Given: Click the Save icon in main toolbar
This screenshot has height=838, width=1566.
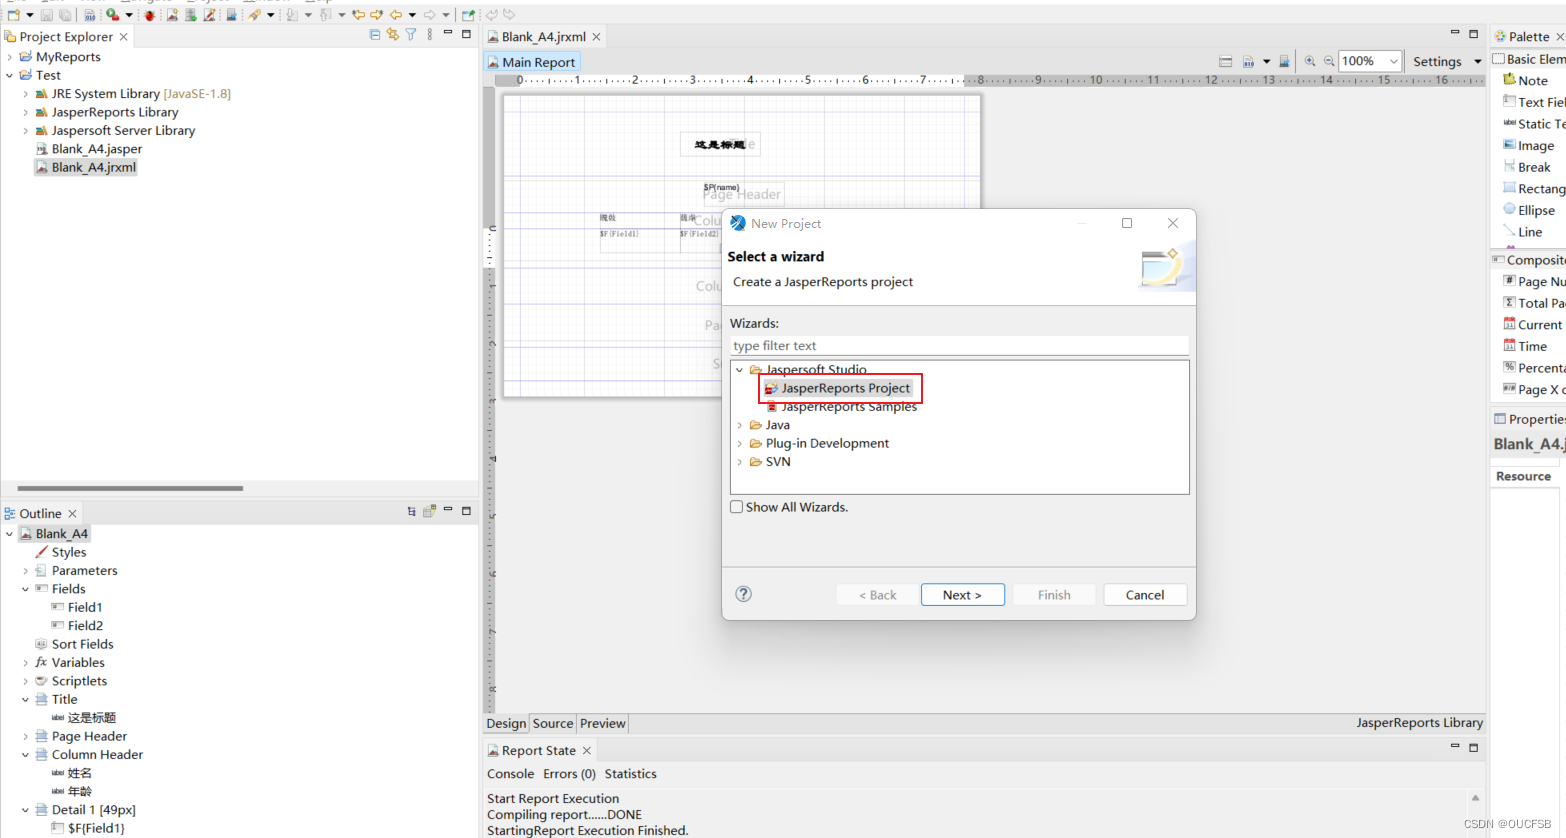Looking at the screenshot, I should coord(47,14).
